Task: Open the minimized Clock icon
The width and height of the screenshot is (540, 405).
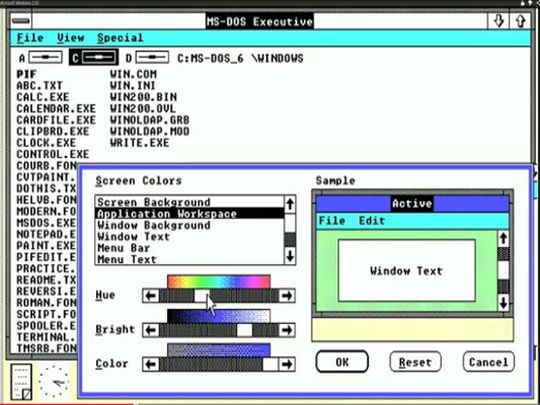Action: click(54, 382)
